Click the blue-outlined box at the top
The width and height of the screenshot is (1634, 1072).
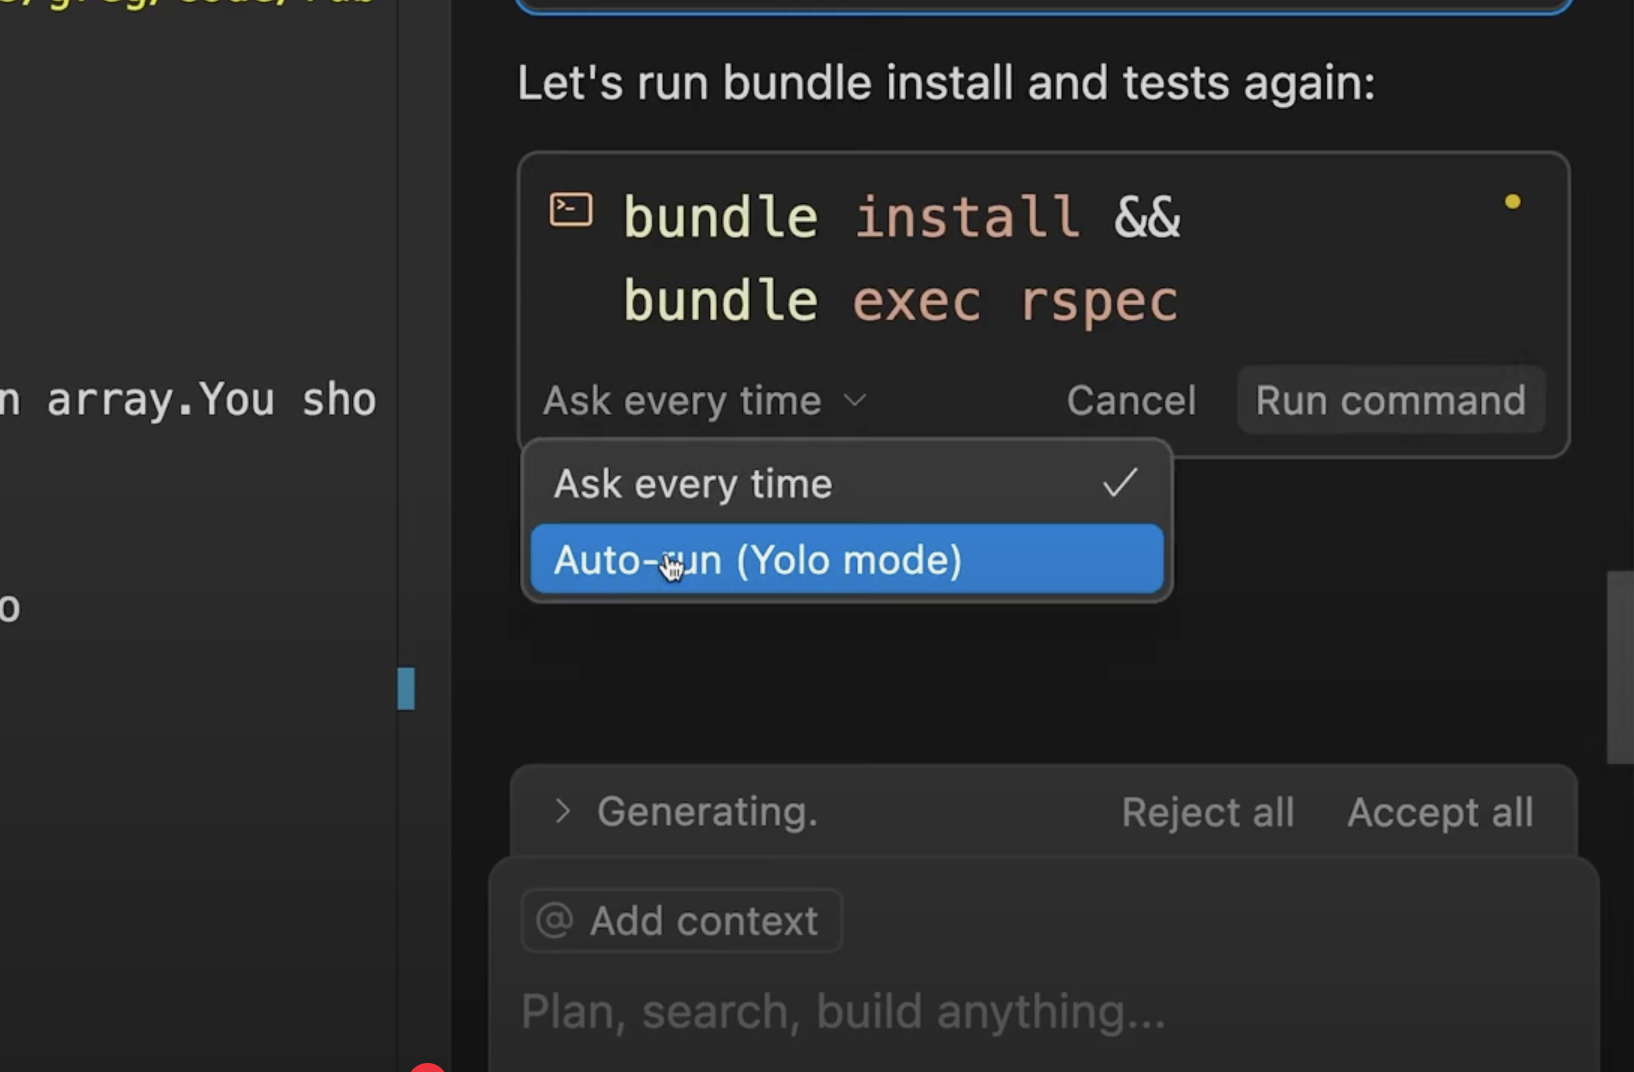[1043, 5]
